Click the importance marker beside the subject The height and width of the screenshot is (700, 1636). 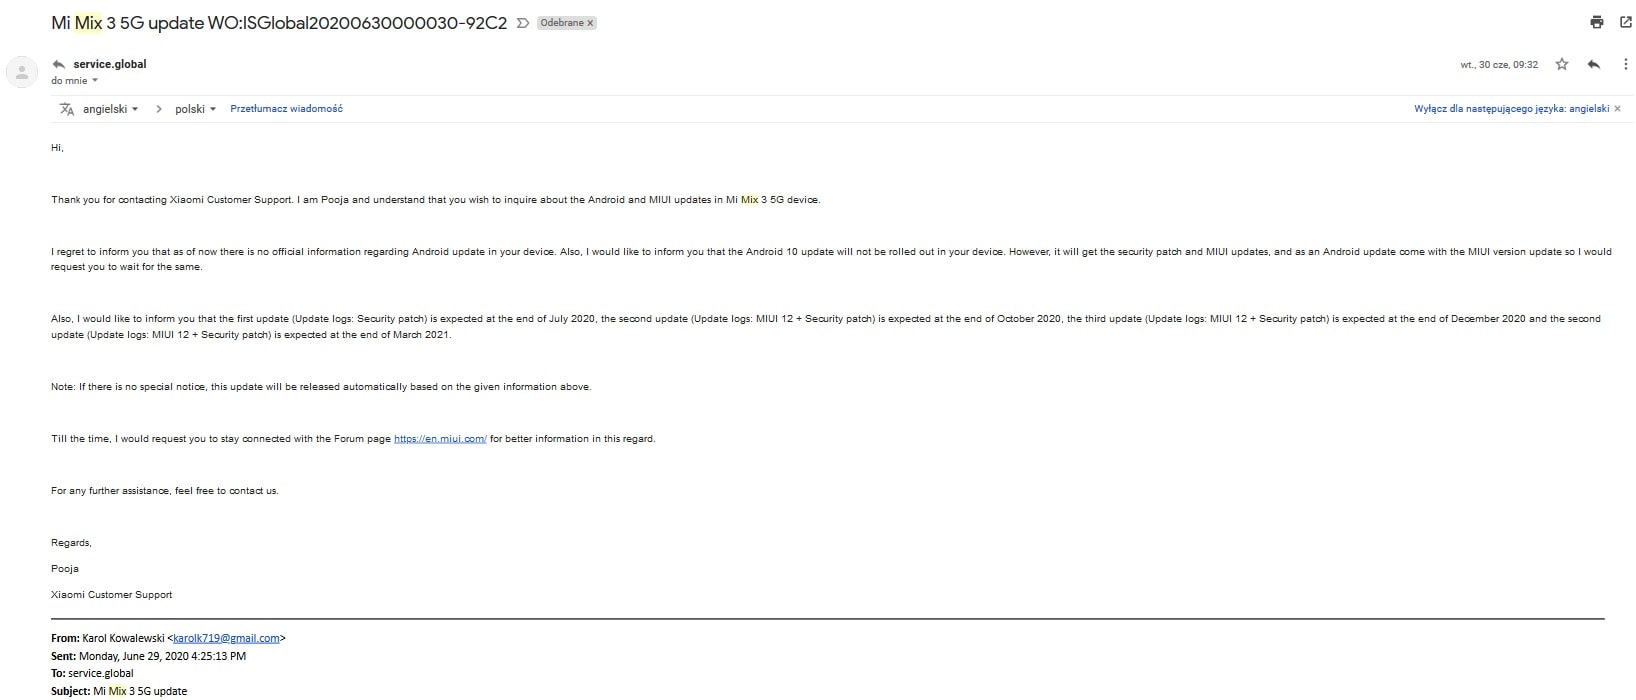[x=523, y=23]
